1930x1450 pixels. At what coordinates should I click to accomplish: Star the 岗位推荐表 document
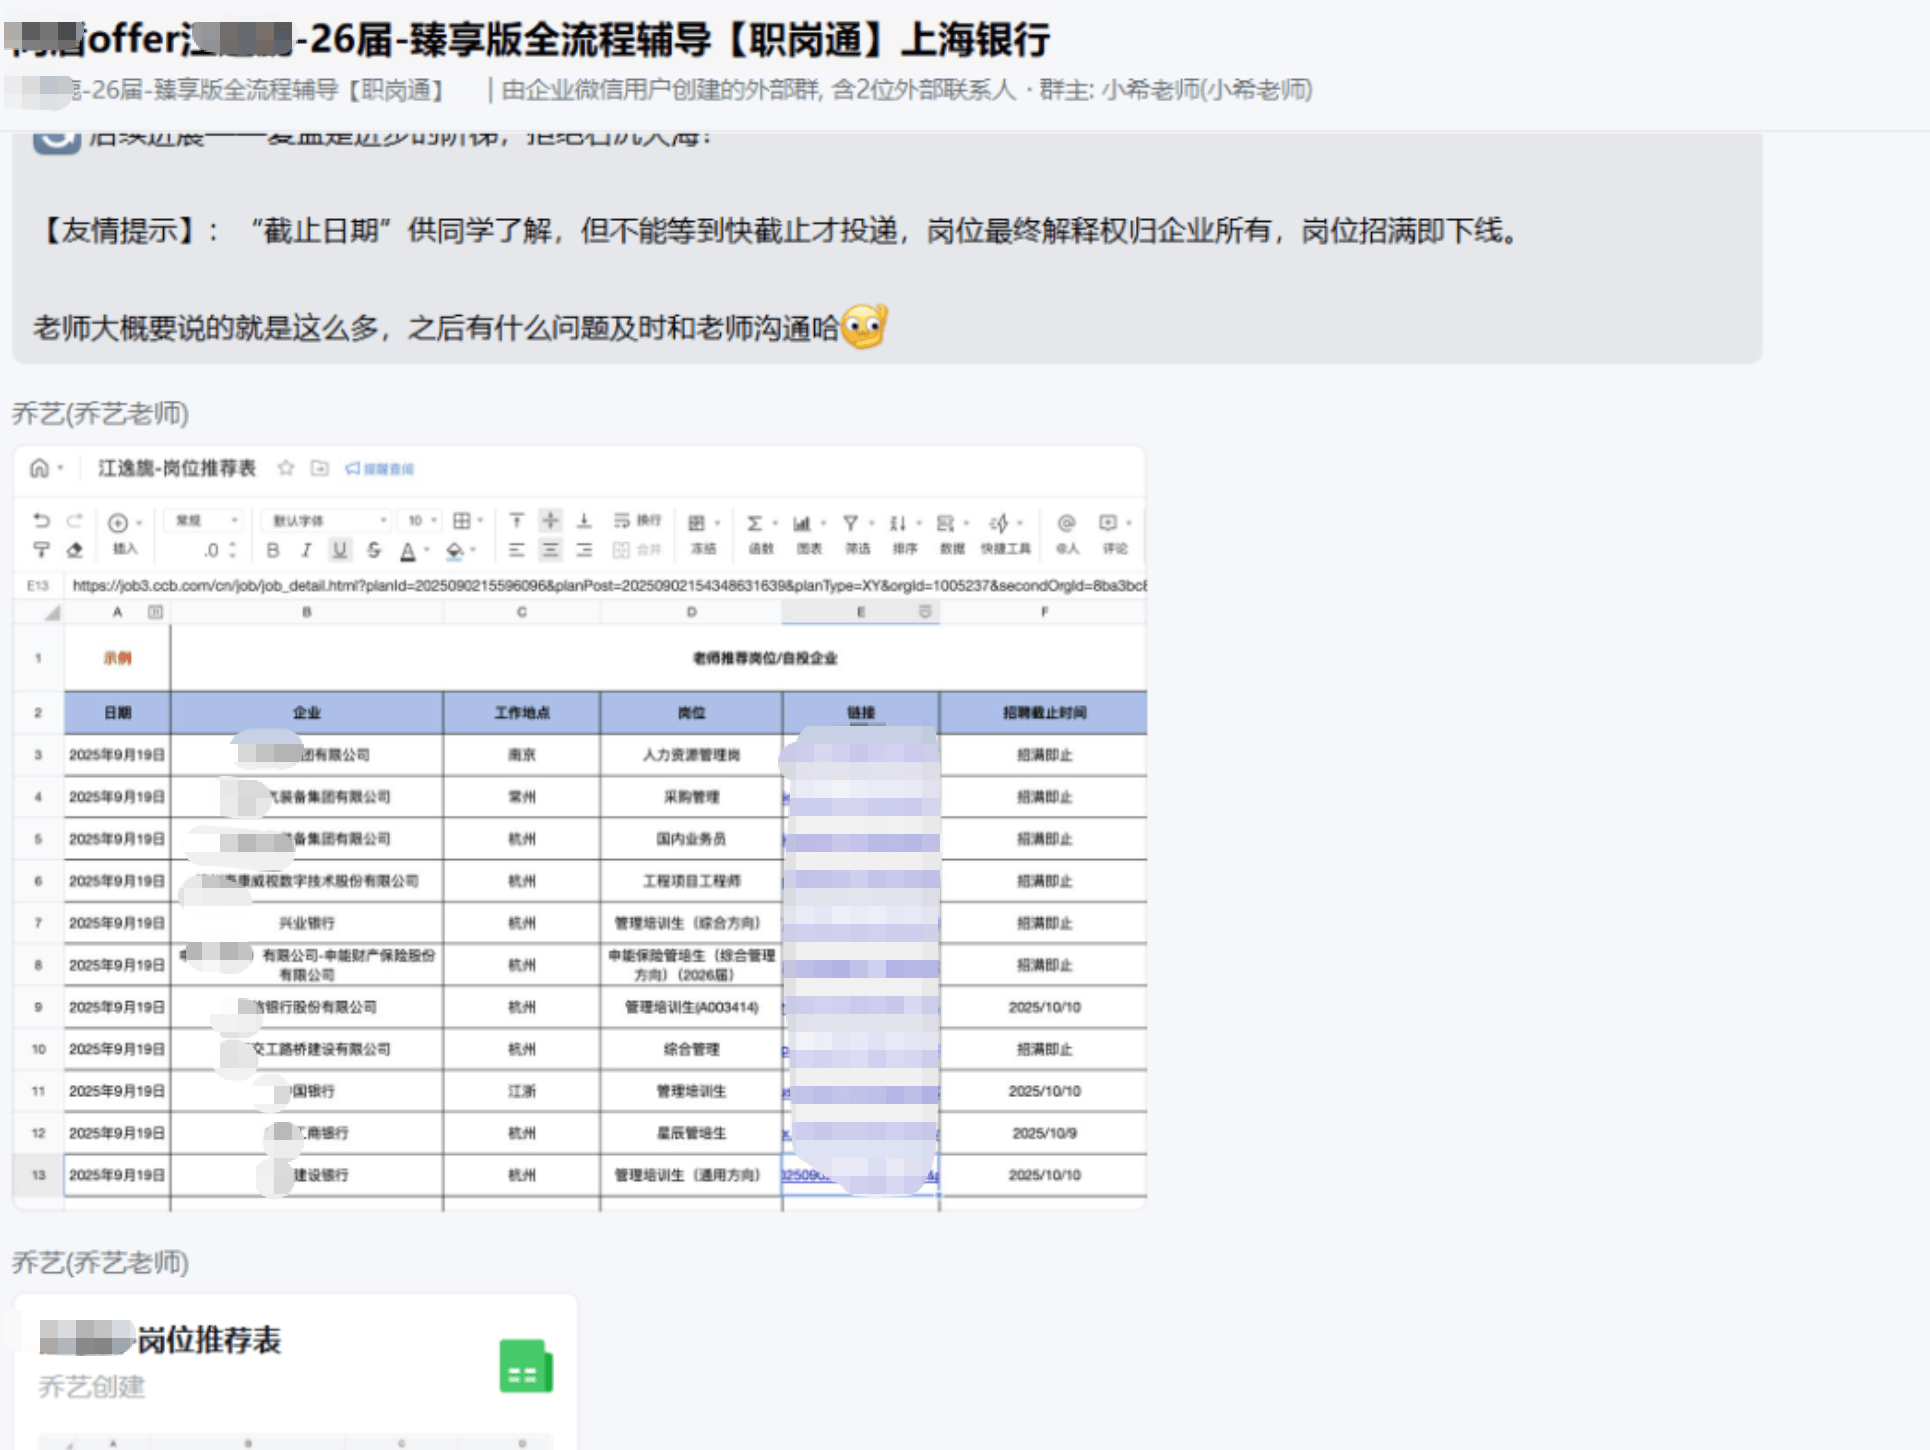click(x=286, y=468)
